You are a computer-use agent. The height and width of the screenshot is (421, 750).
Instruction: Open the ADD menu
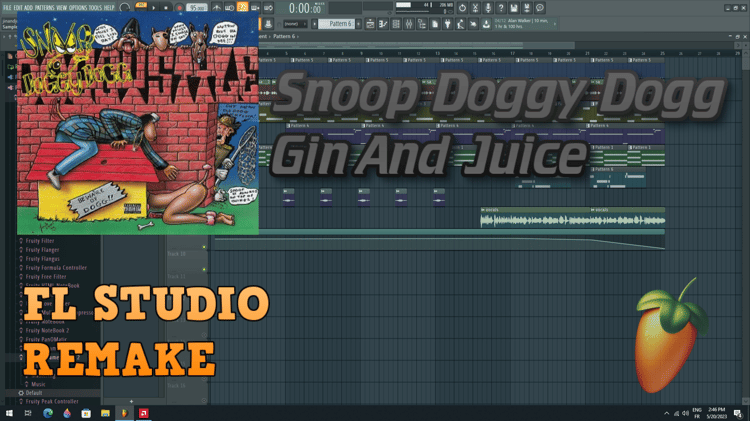(x=29, y=8)
